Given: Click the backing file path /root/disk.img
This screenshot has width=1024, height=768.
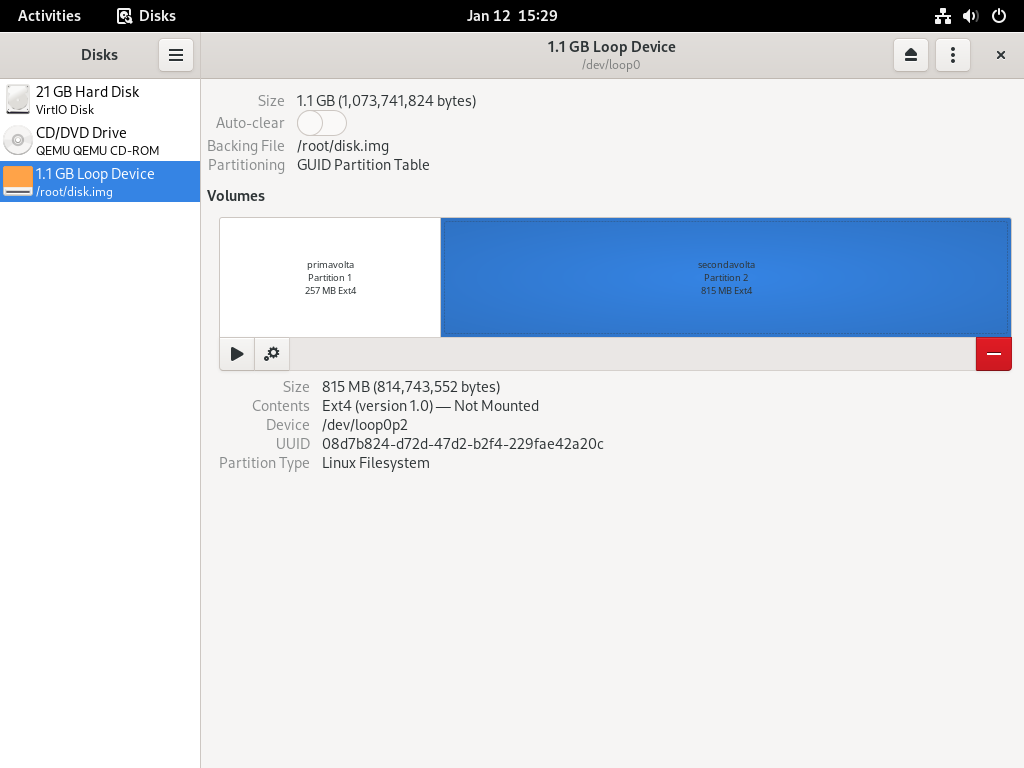Looking at the screenshot, I should 343,146.
